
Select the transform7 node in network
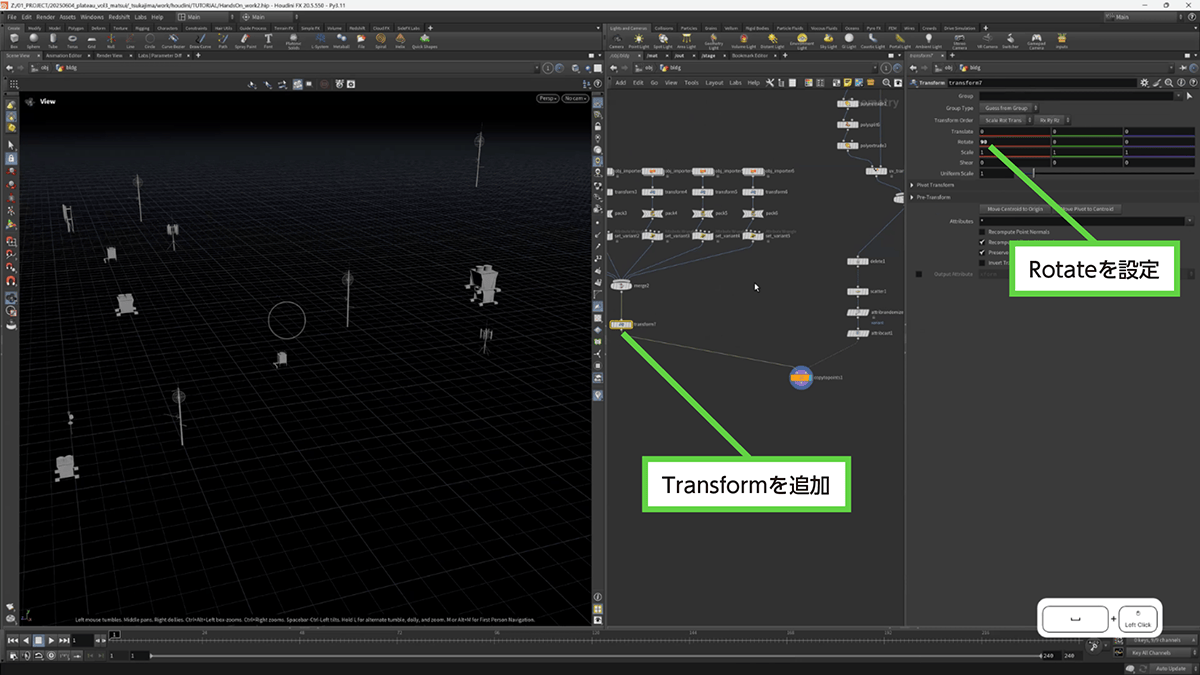[x=620, y=325]
